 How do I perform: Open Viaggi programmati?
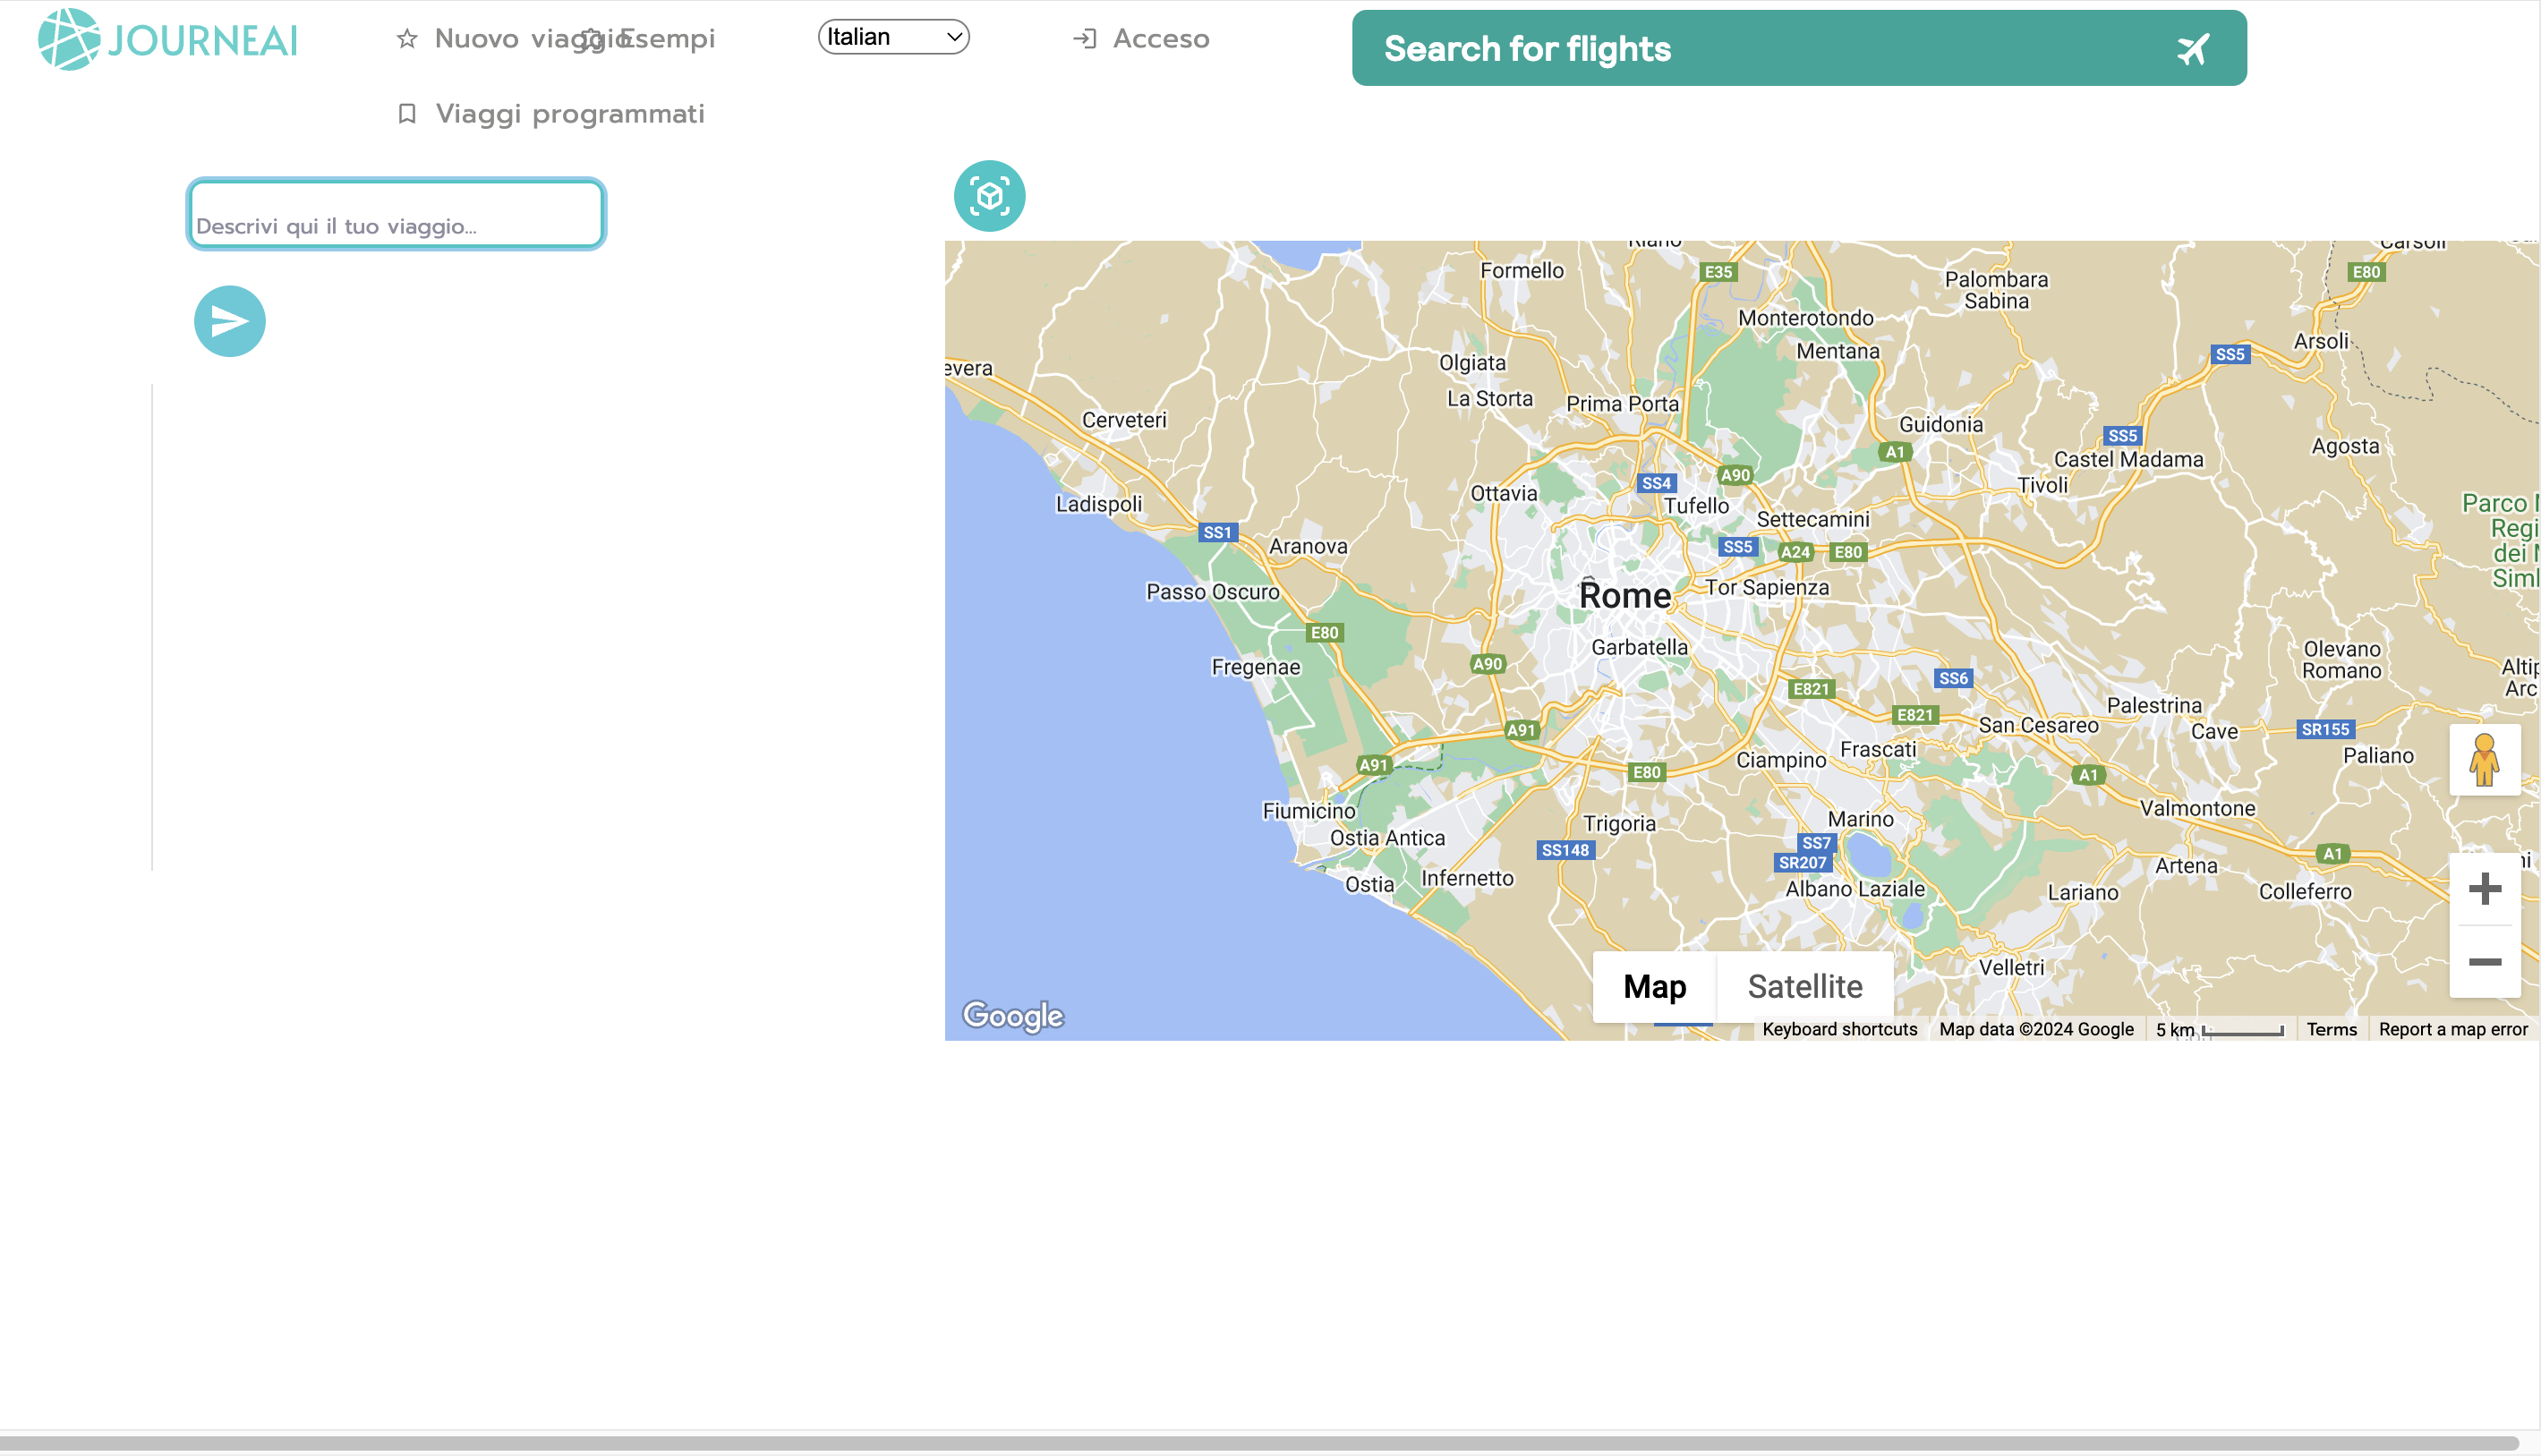click(570, 113)
